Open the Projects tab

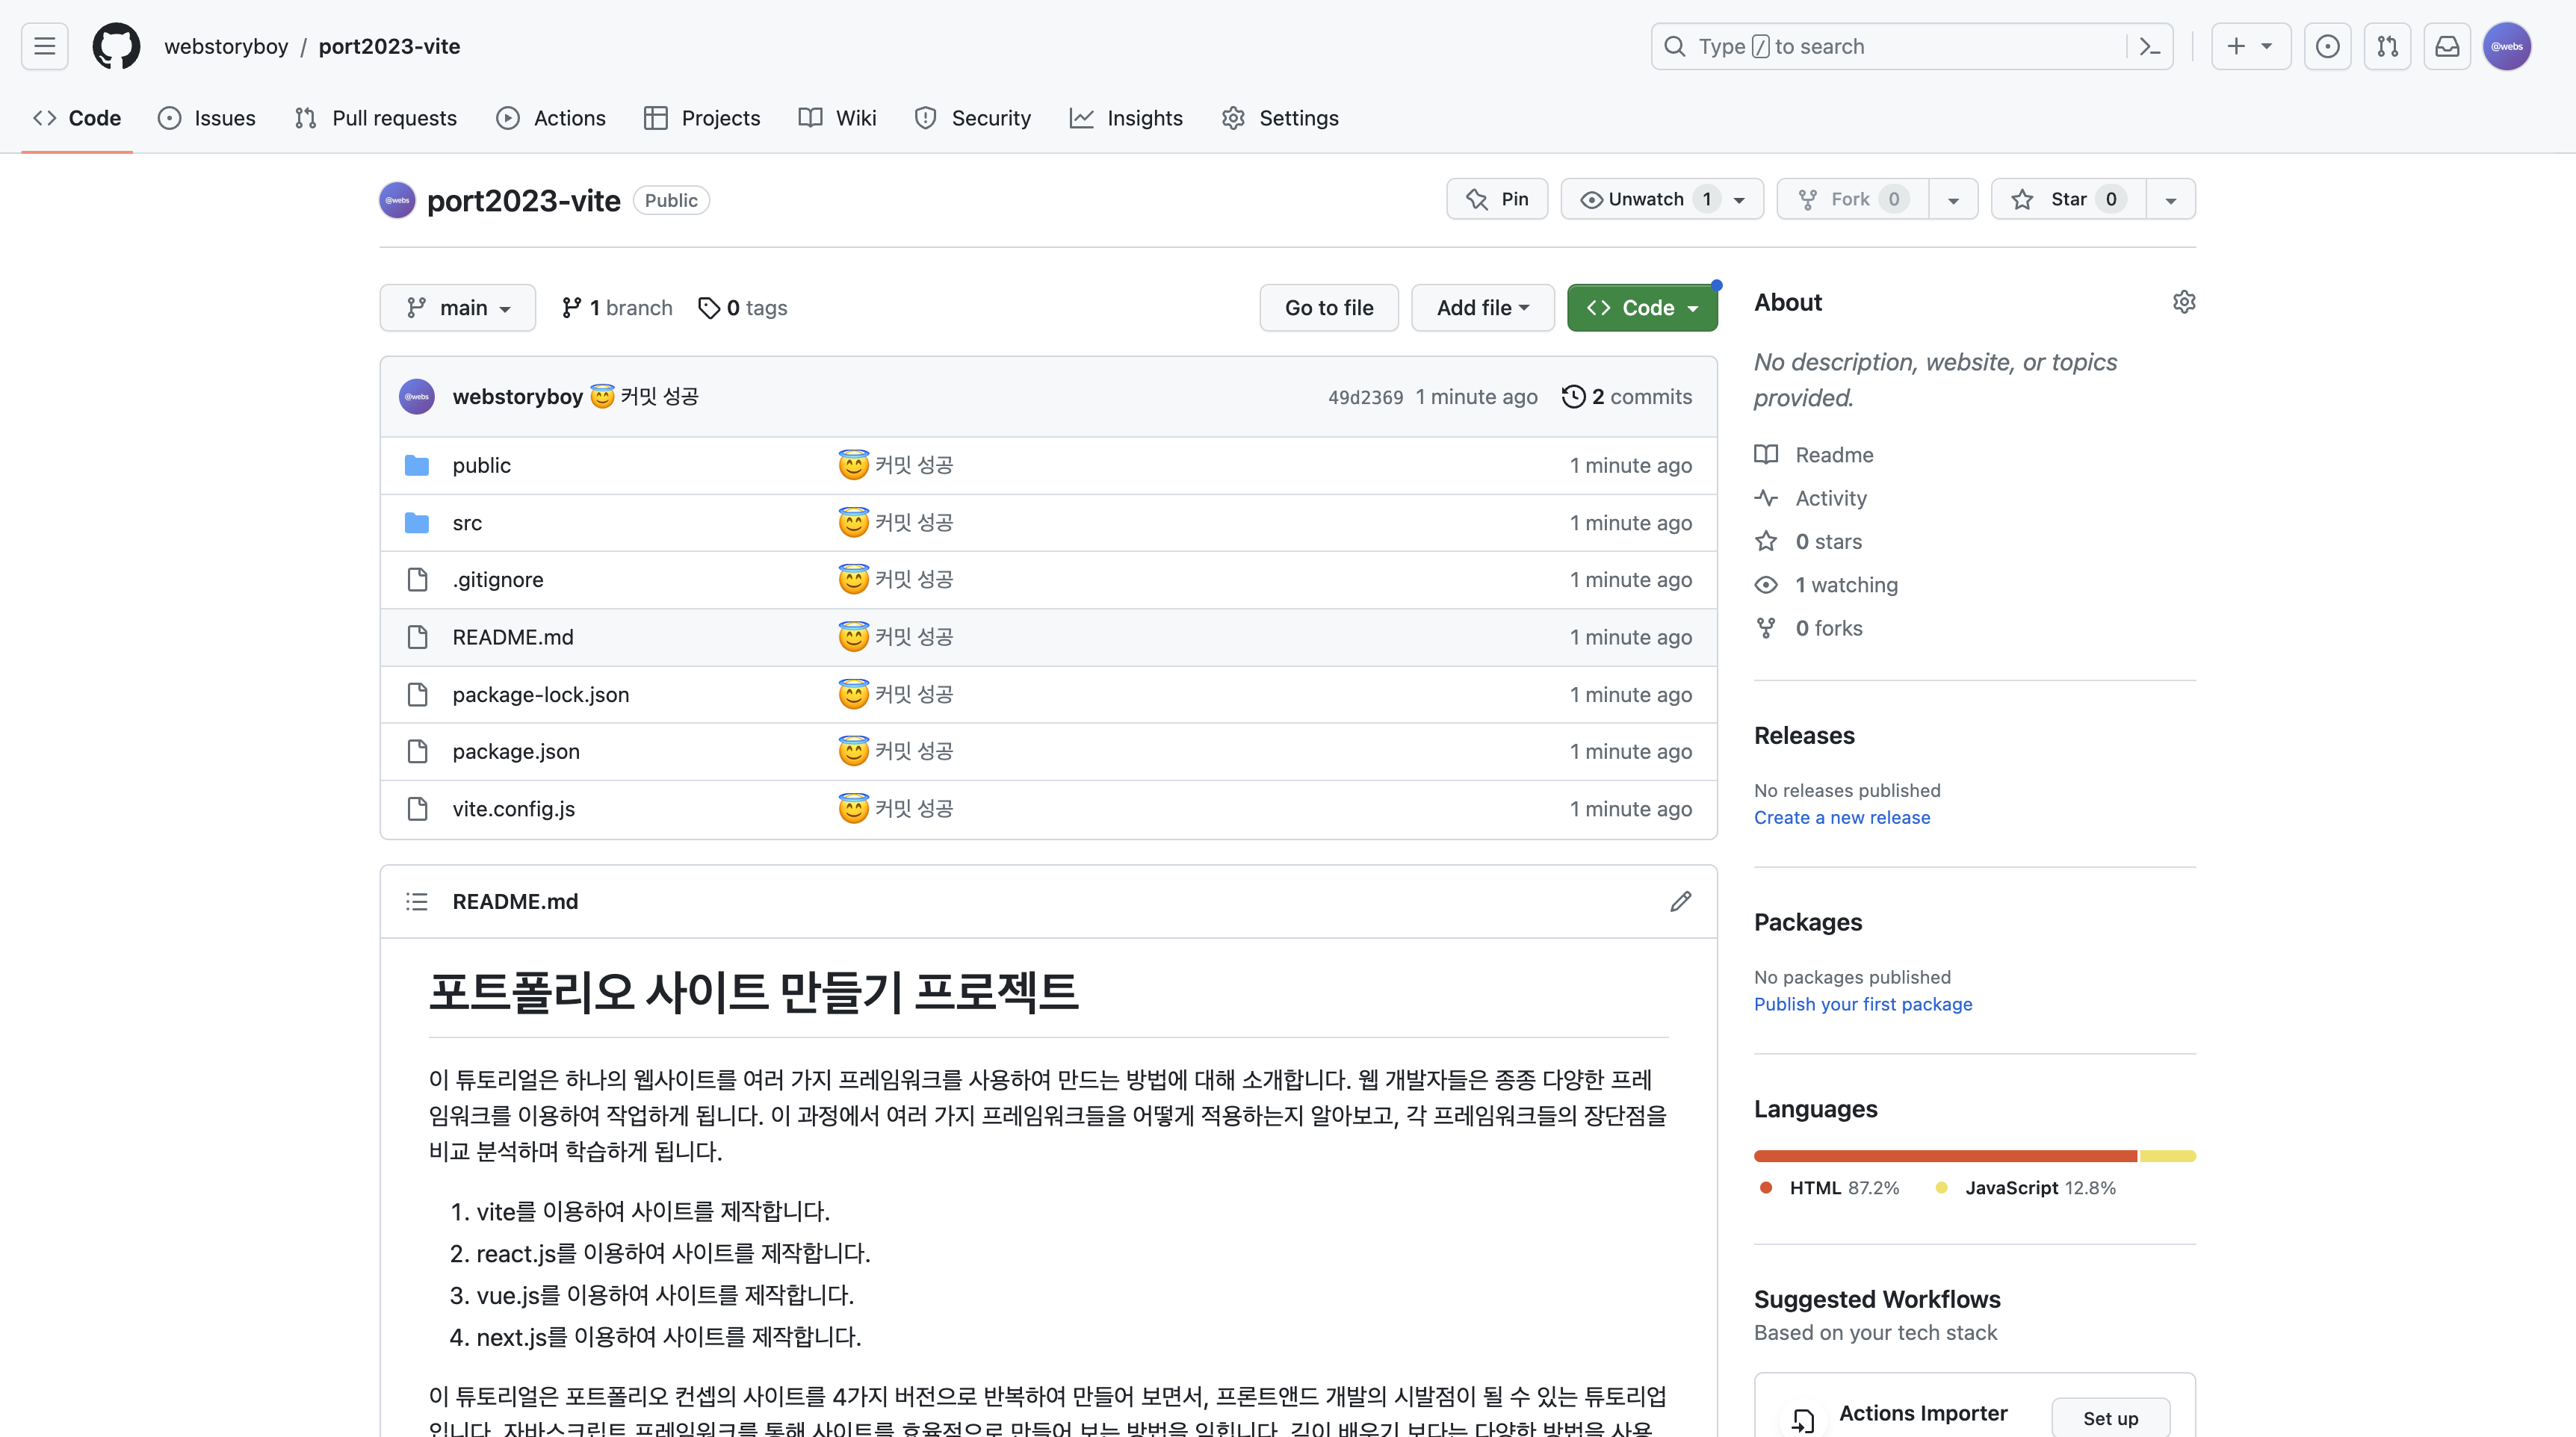pyautogui.click(x=702, y=118)
